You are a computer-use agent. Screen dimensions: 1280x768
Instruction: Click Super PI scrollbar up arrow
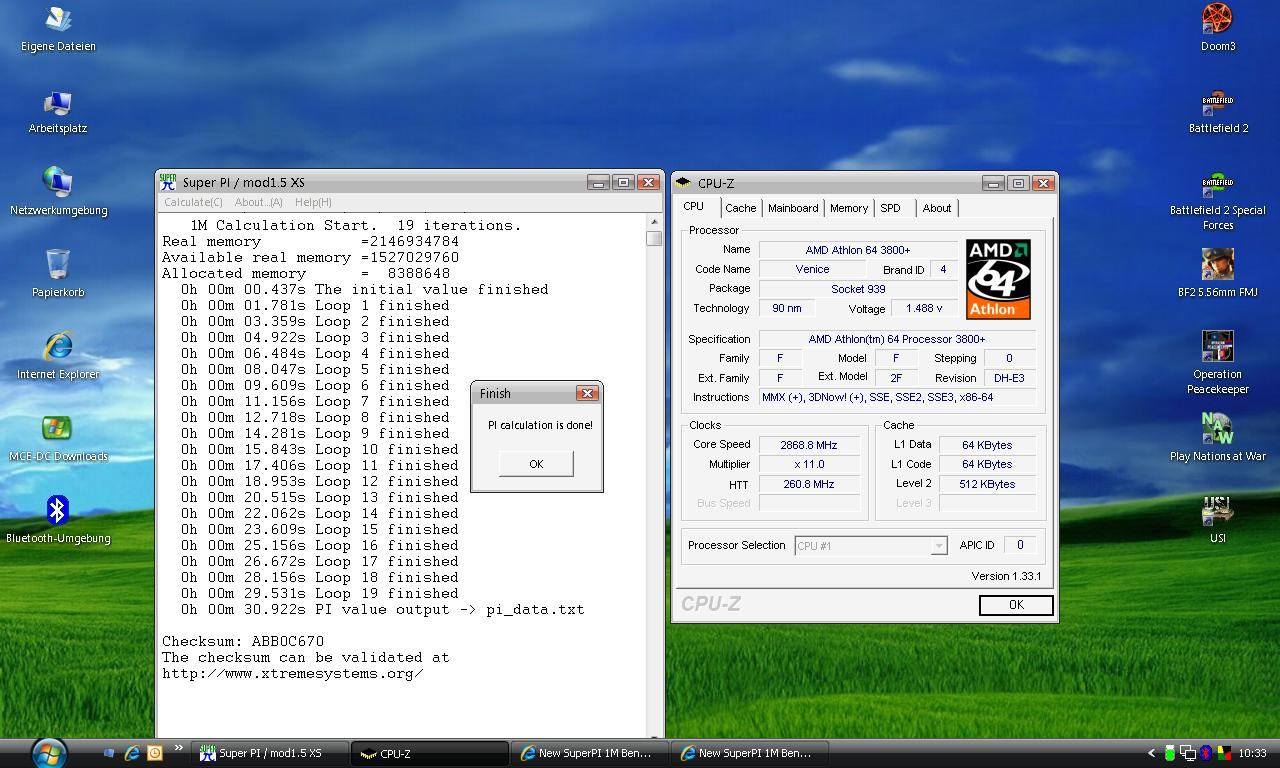click(654, 222)
